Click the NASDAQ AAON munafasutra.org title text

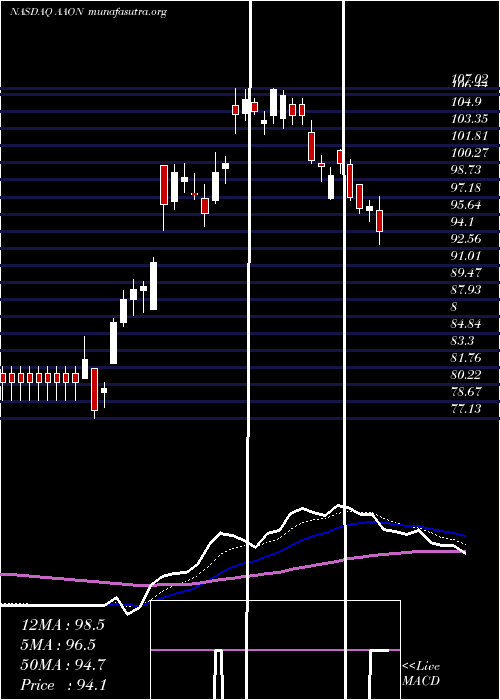88,12
